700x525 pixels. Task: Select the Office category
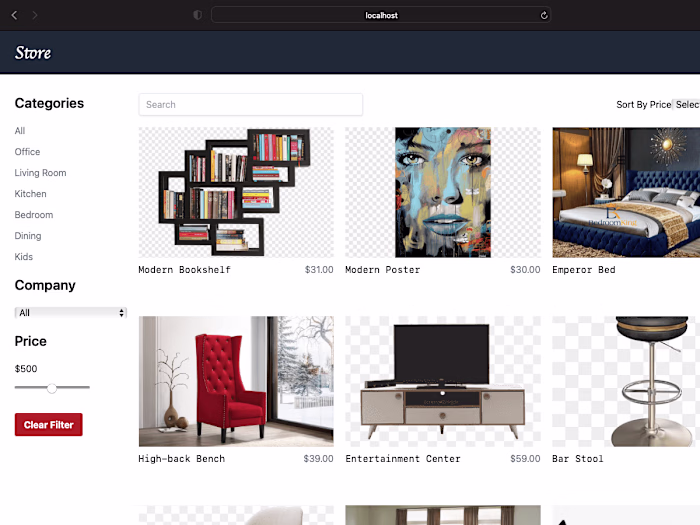[27, 152]
